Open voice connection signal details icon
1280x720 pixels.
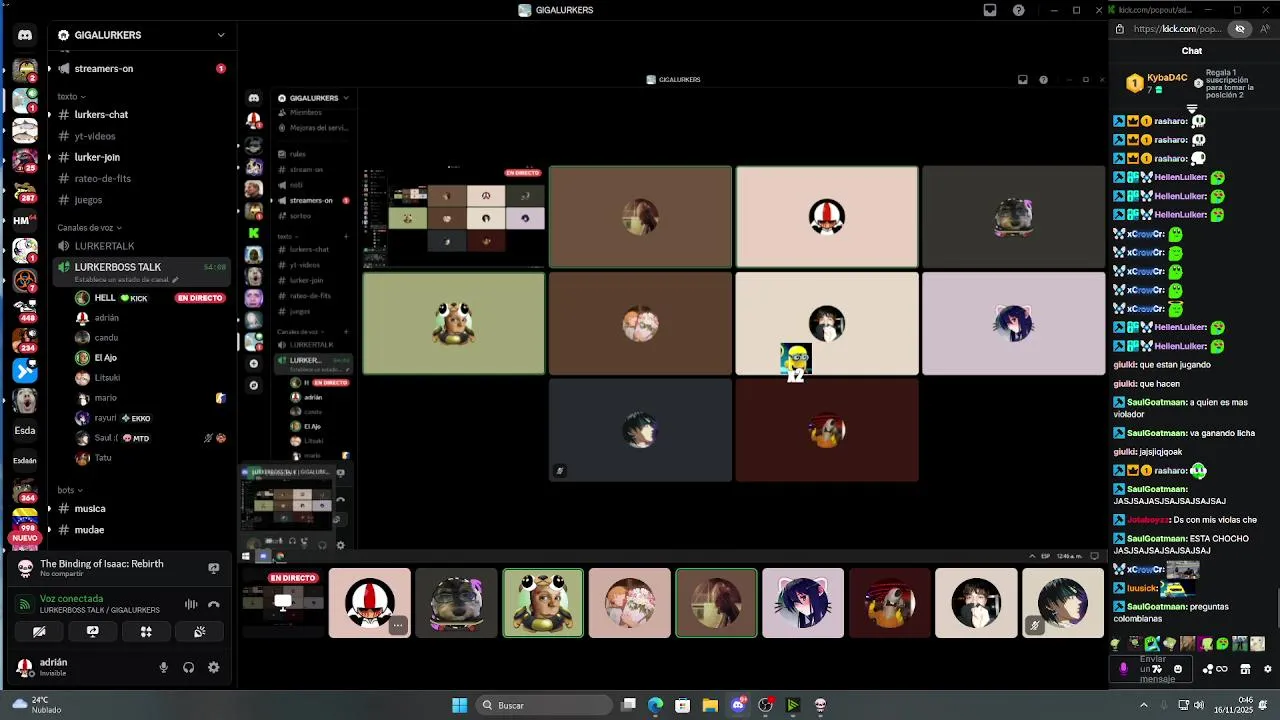coord(25,604)
